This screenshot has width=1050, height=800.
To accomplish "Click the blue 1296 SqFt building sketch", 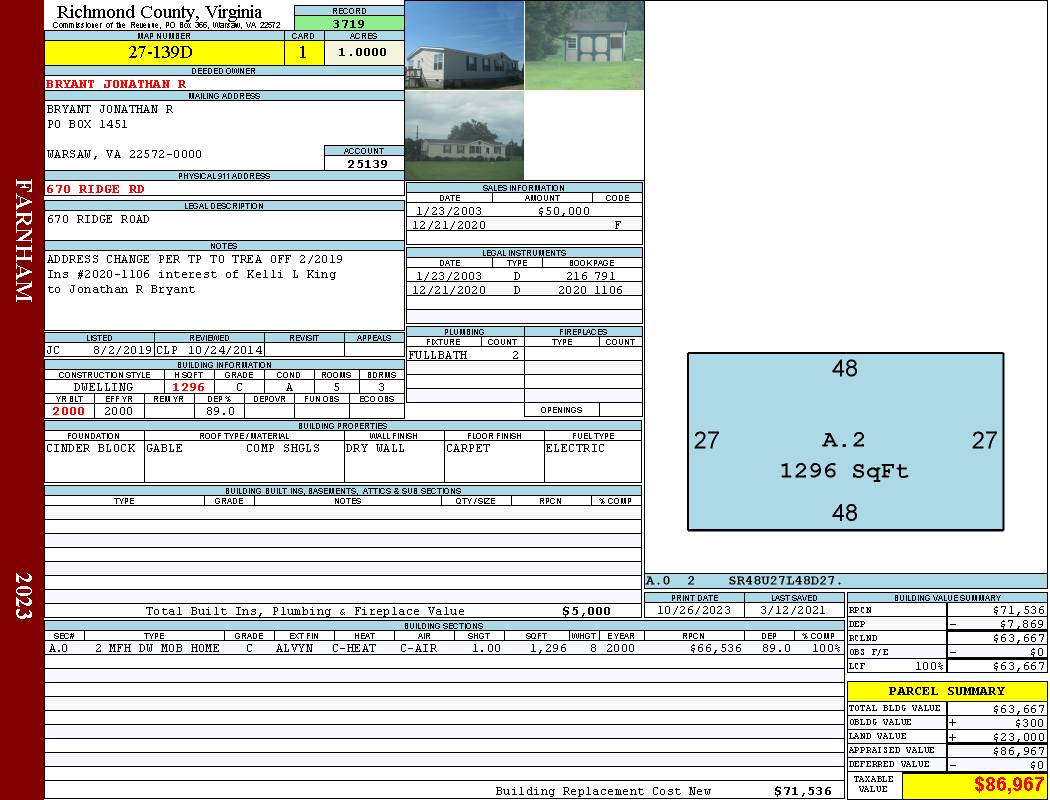I will (845, 441).
